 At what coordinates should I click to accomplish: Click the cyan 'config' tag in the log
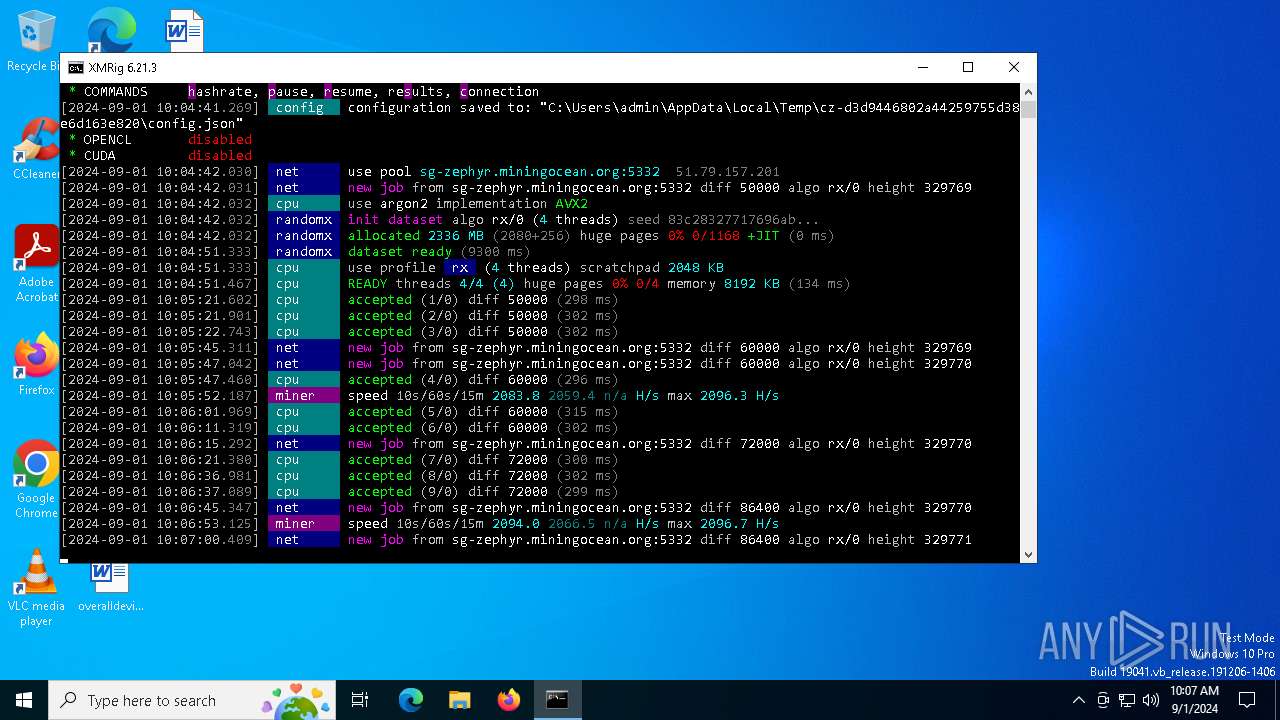[303, 108]
